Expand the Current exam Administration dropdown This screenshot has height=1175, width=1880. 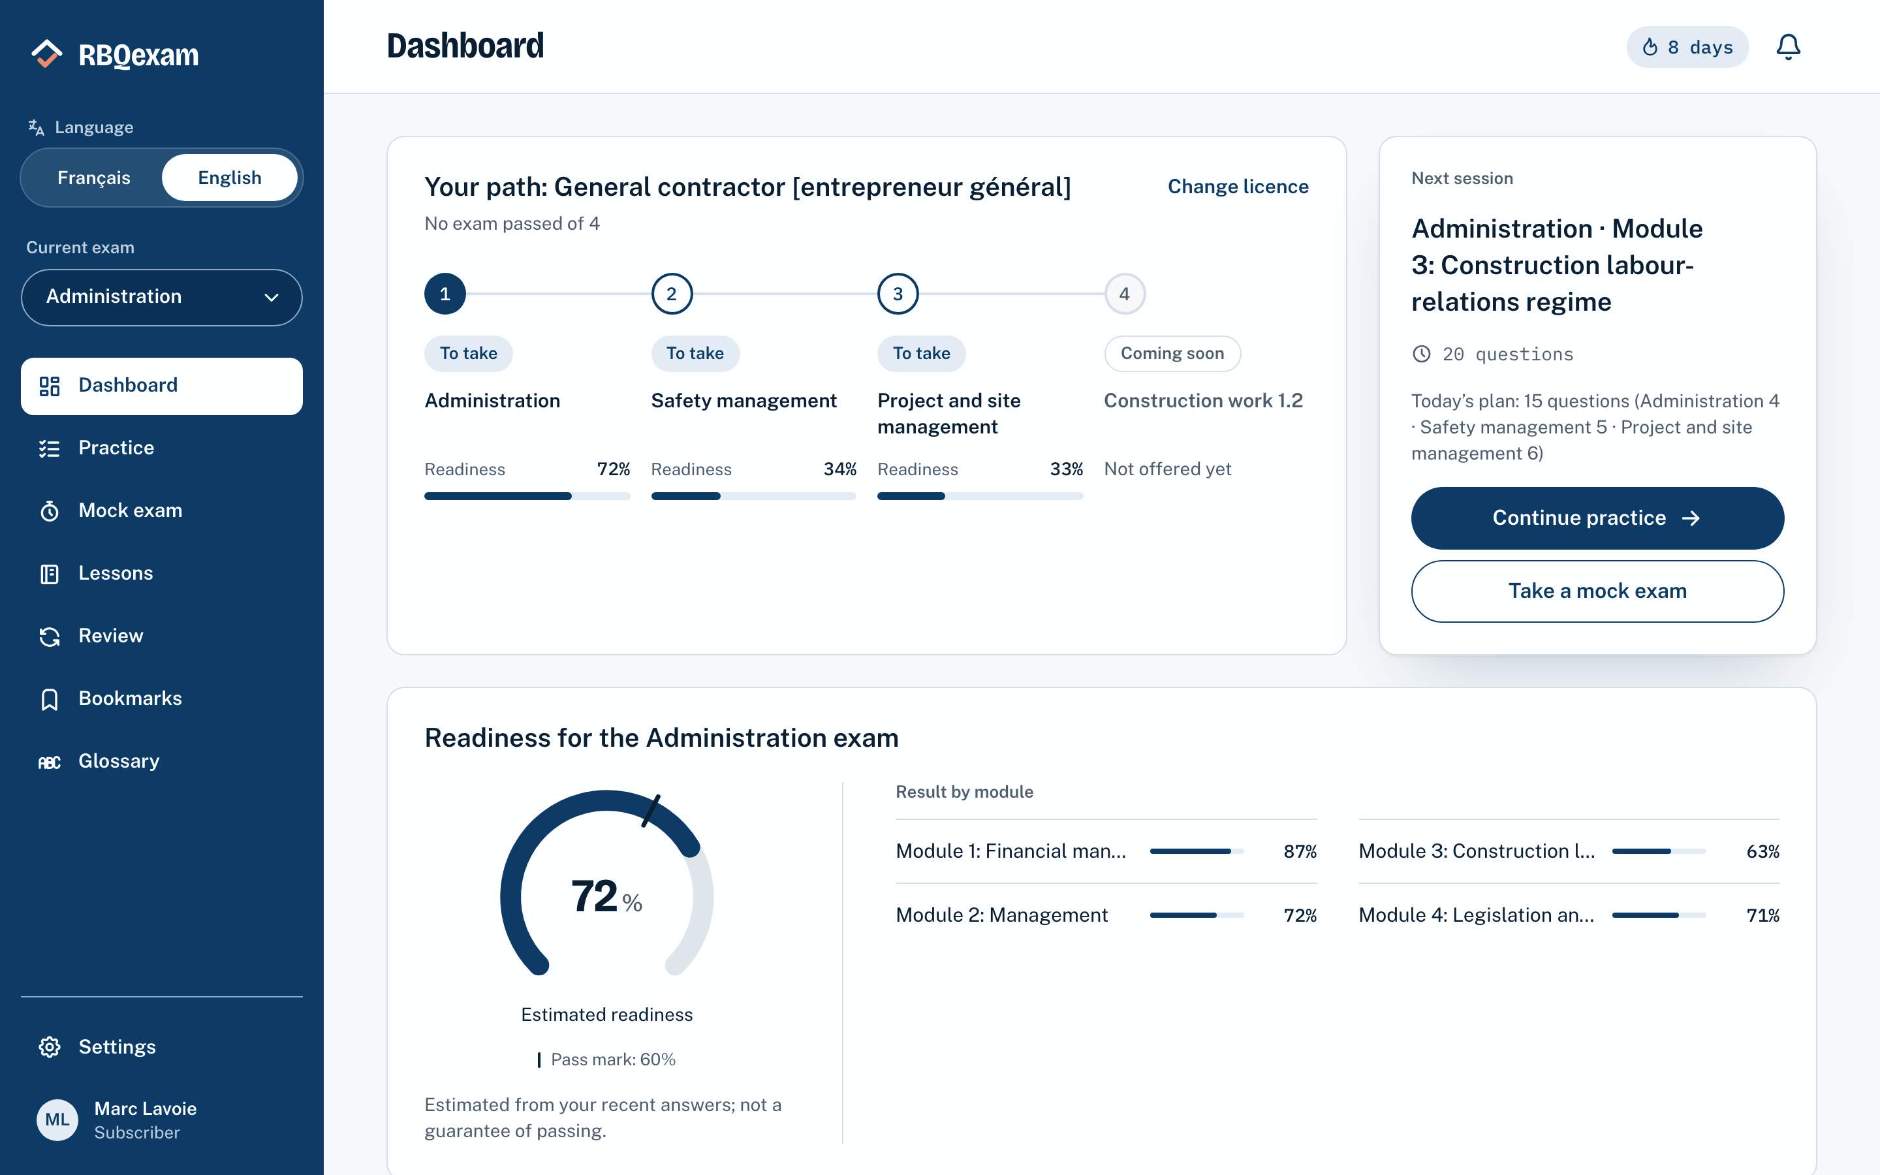(162, 297)
